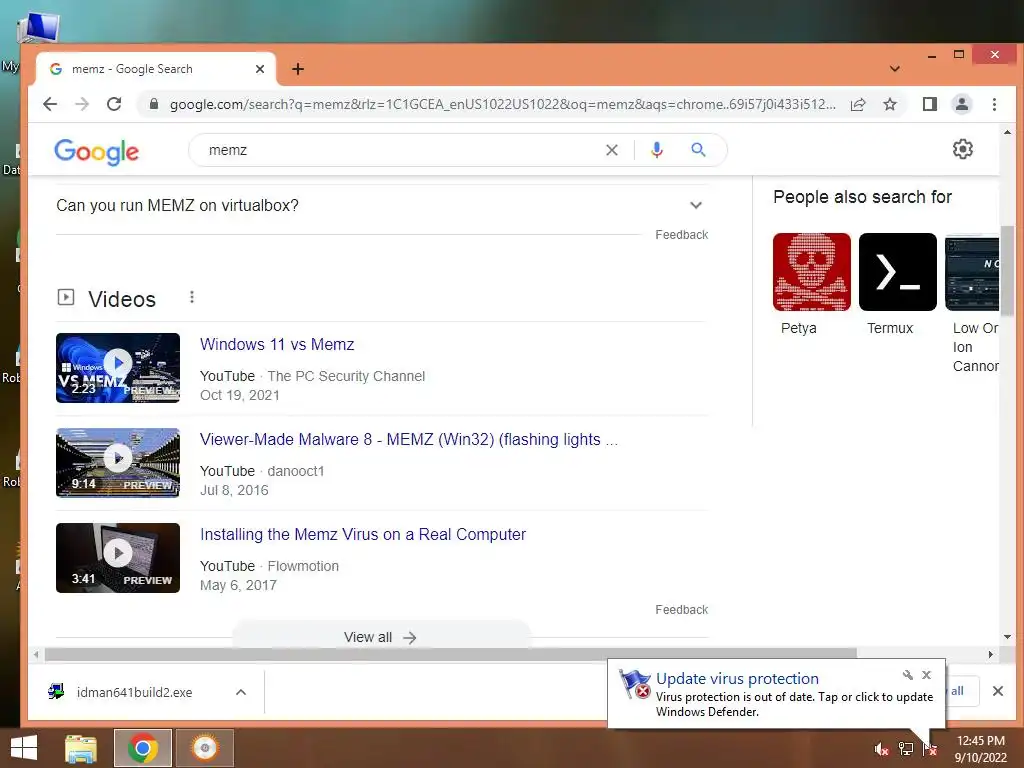Open the Windows Start button
1024x768 pixels.
(x=24, y=748)
